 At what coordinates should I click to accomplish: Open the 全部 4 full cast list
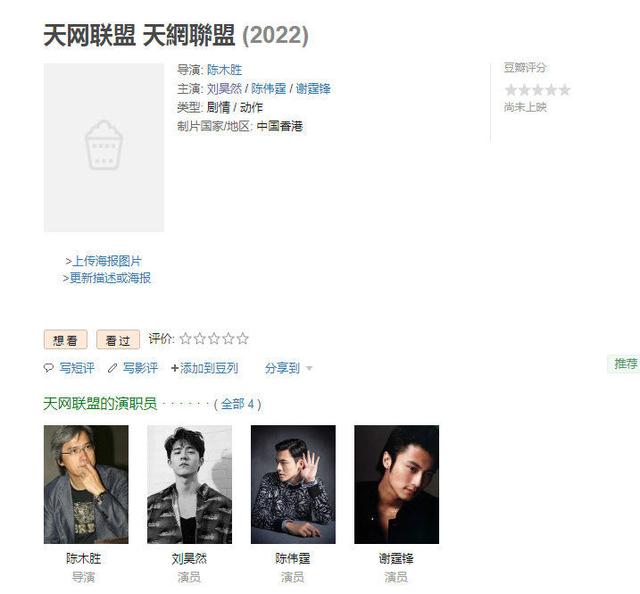(238, 404)
